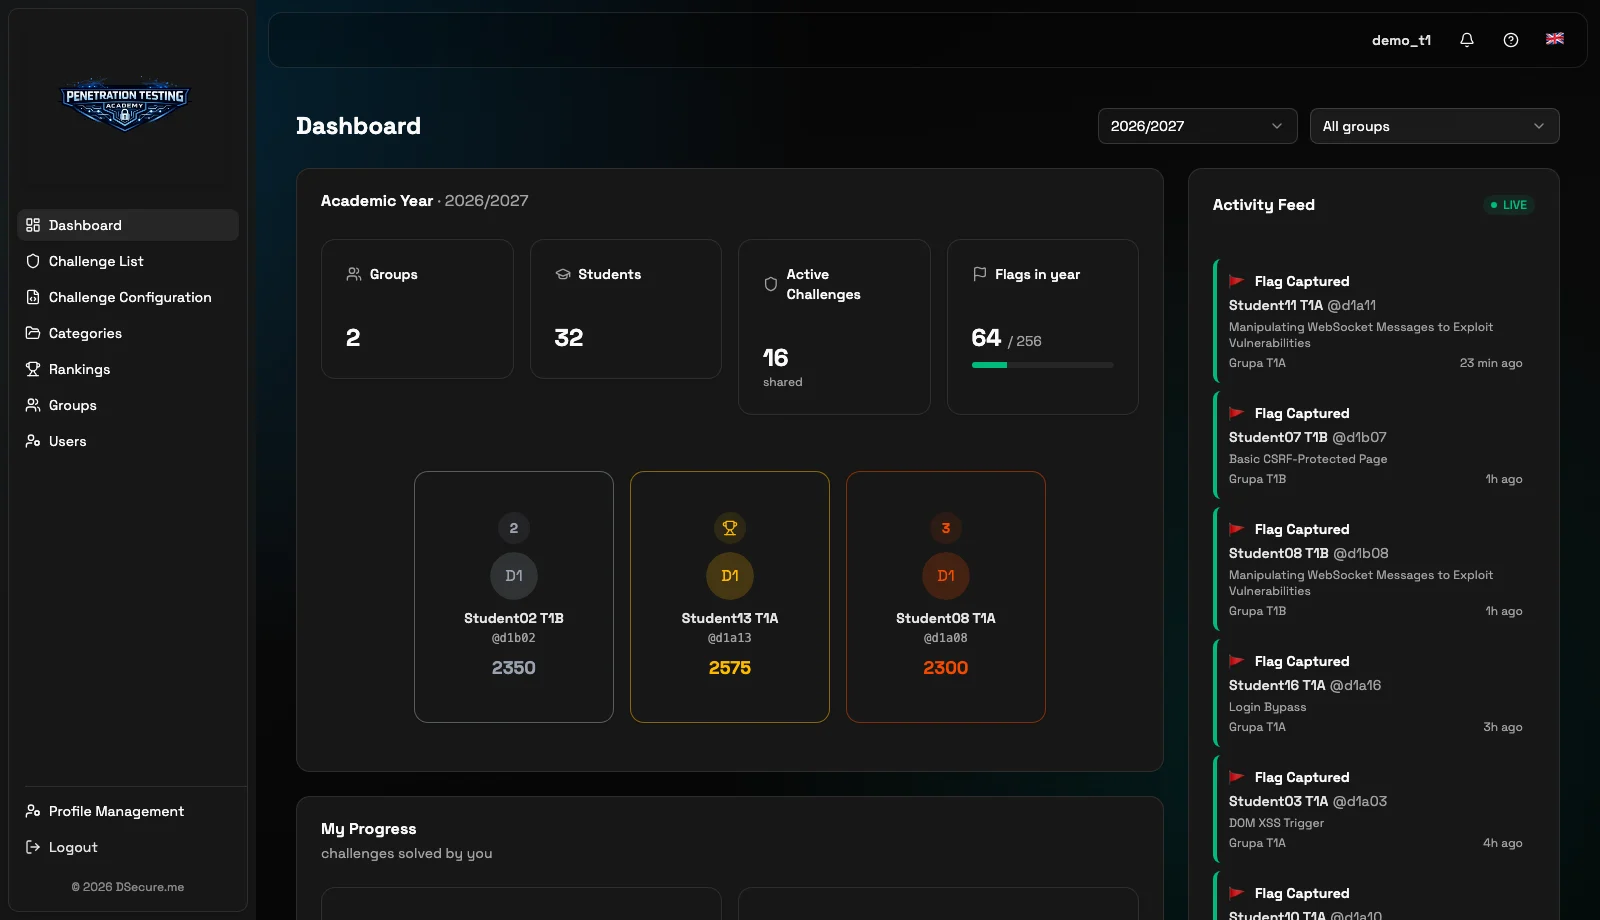Click the rank 3 badge on Student08 T1A card
This screenshot has height=920, width=1600.
(x=946, y=528)
